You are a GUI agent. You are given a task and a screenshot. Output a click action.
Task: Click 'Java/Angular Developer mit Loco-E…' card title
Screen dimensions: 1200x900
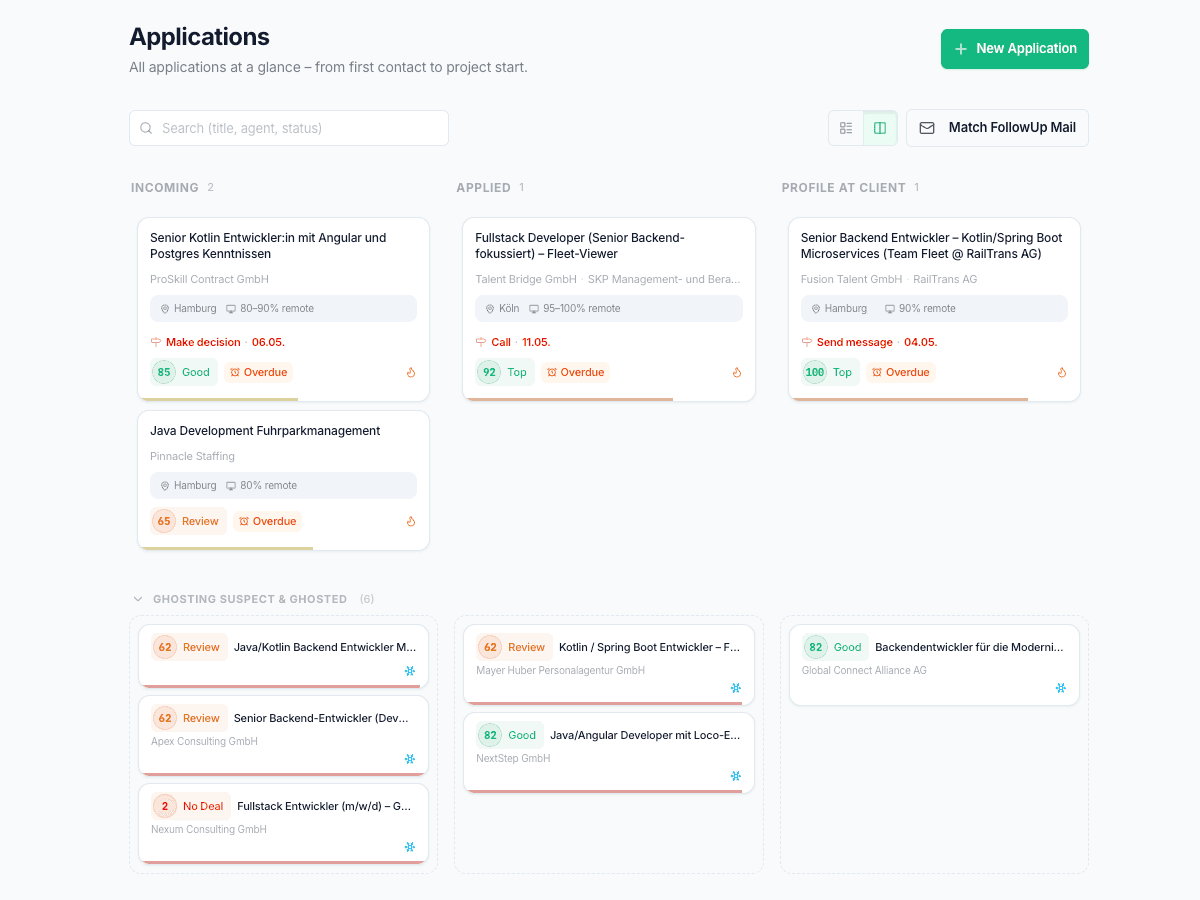tap(646, 735)
